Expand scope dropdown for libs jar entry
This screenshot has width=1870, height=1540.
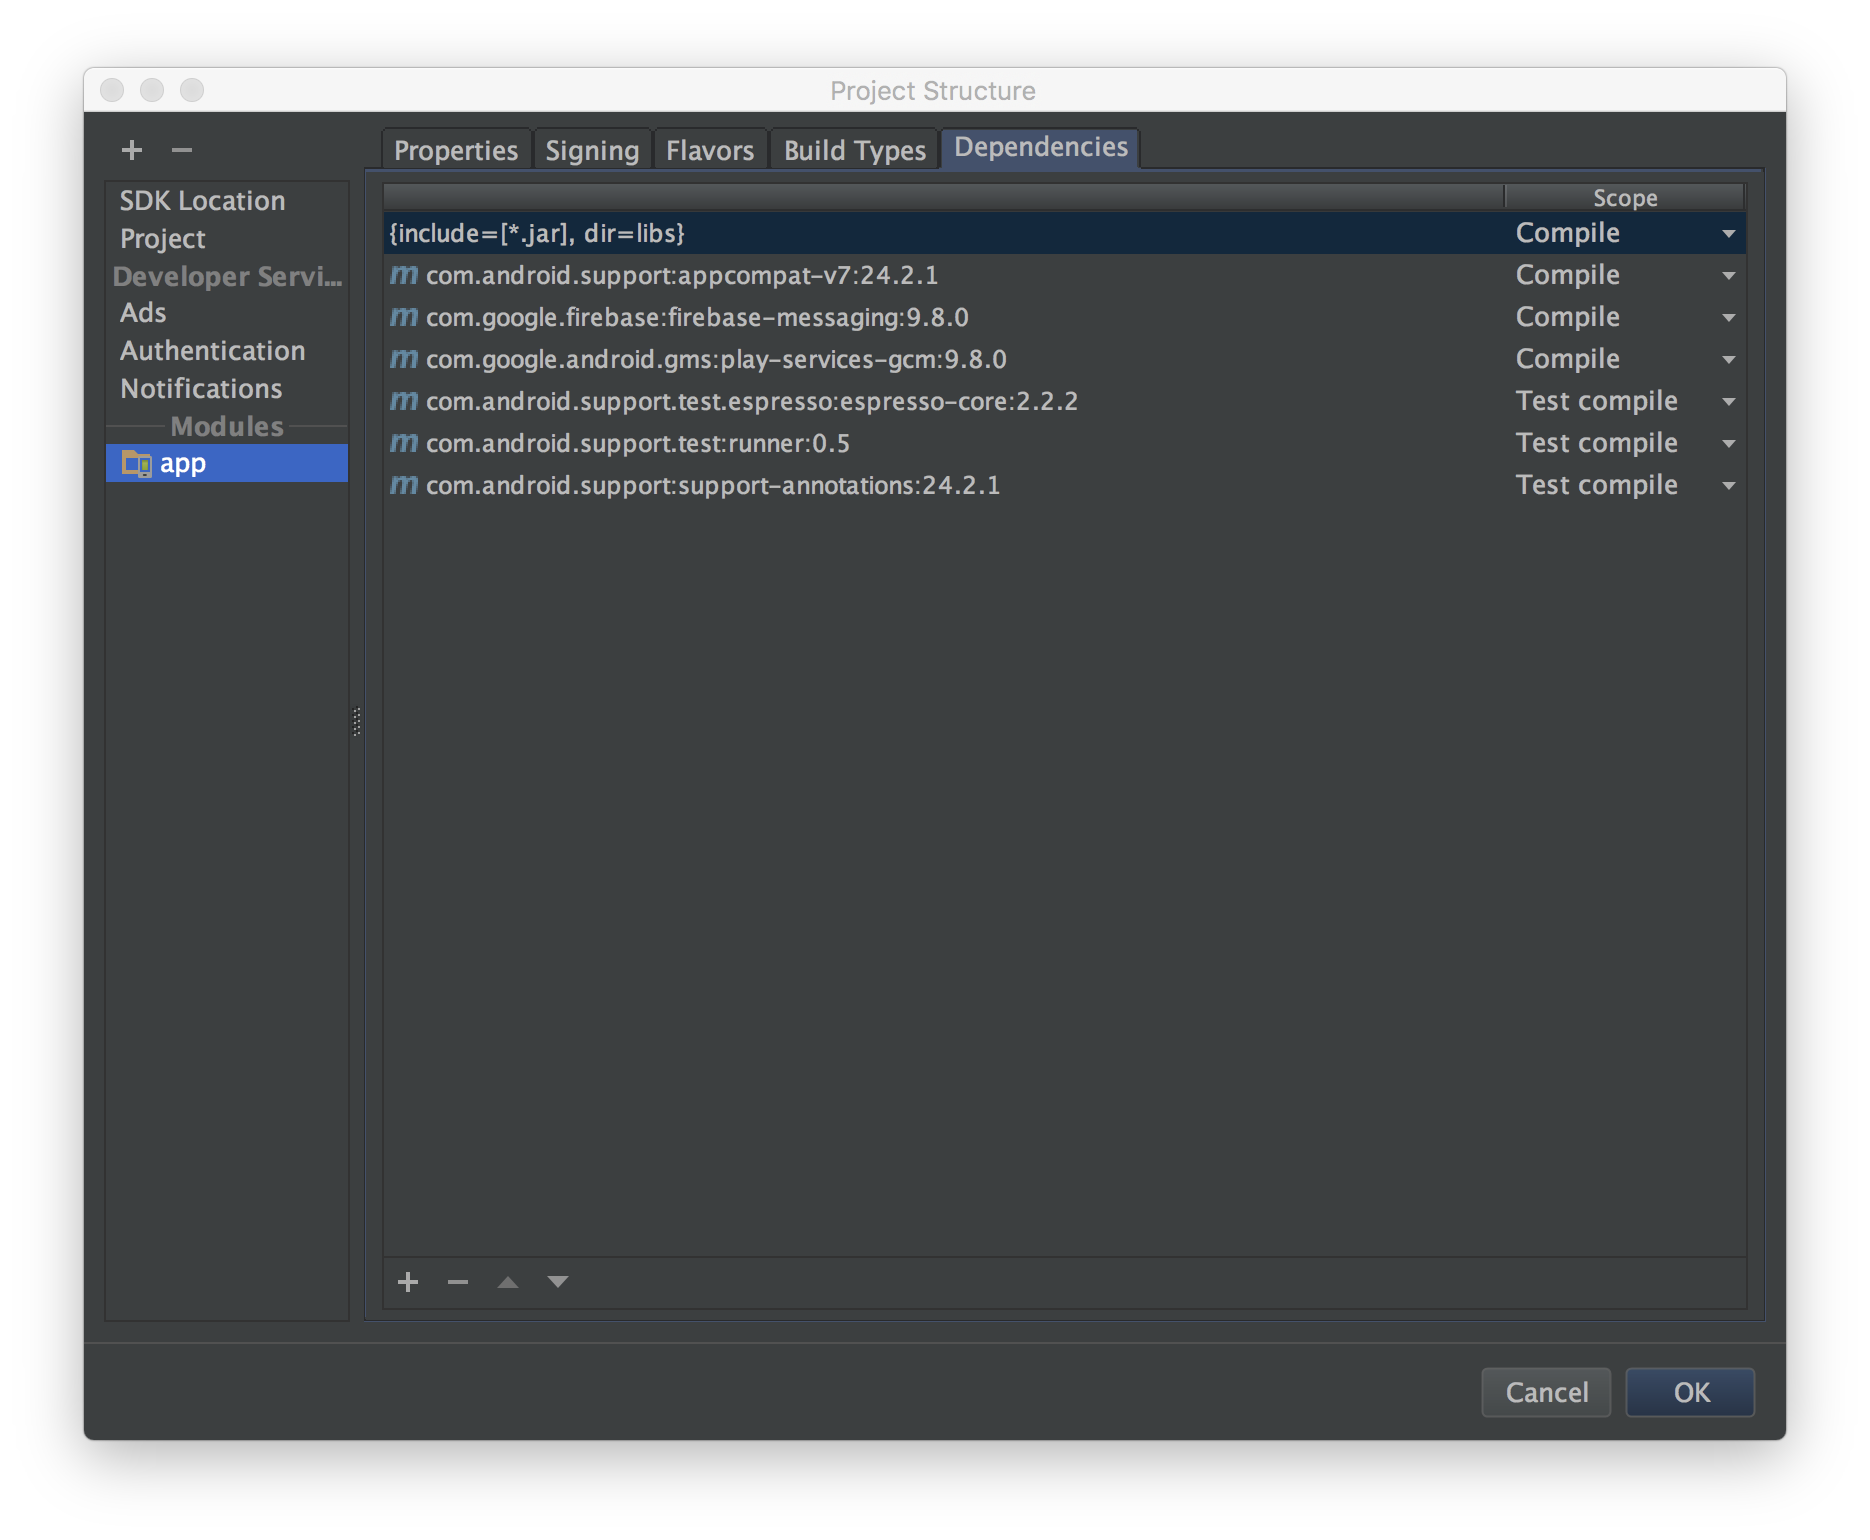(1728, 233)
